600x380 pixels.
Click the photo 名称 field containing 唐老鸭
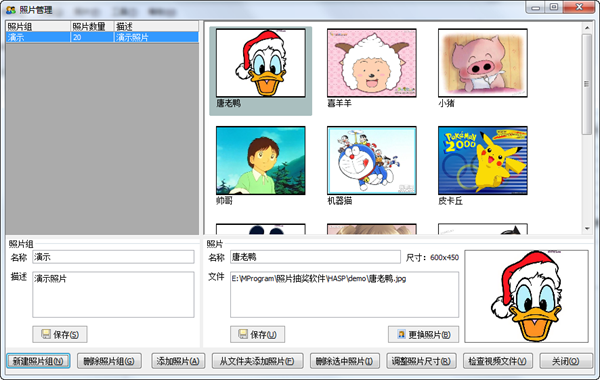point(315,257)
